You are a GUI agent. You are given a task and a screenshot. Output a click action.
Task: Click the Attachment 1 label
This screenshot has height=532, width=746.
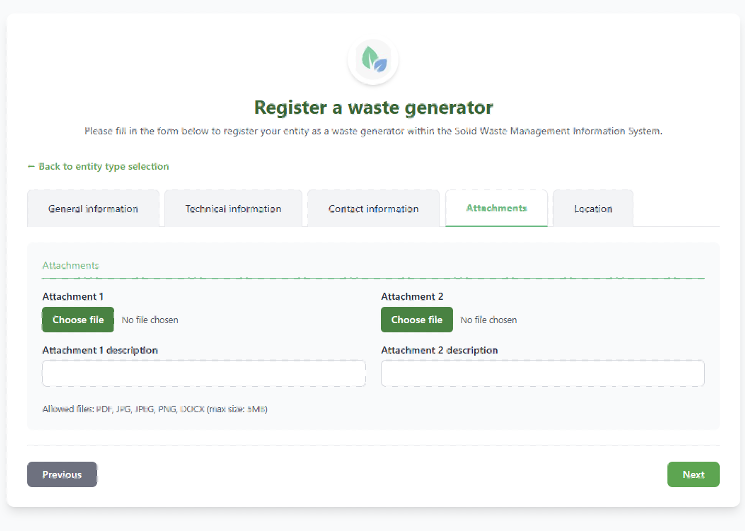tap(73, 297)
